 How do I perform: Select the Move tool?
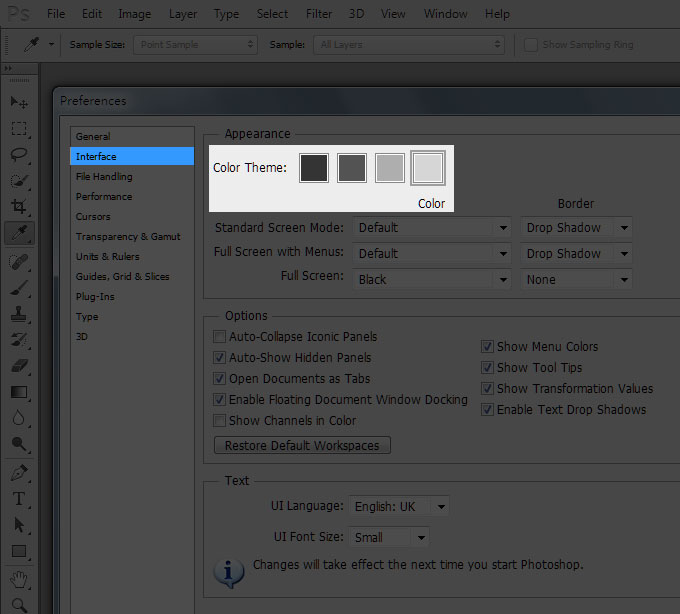19,102
